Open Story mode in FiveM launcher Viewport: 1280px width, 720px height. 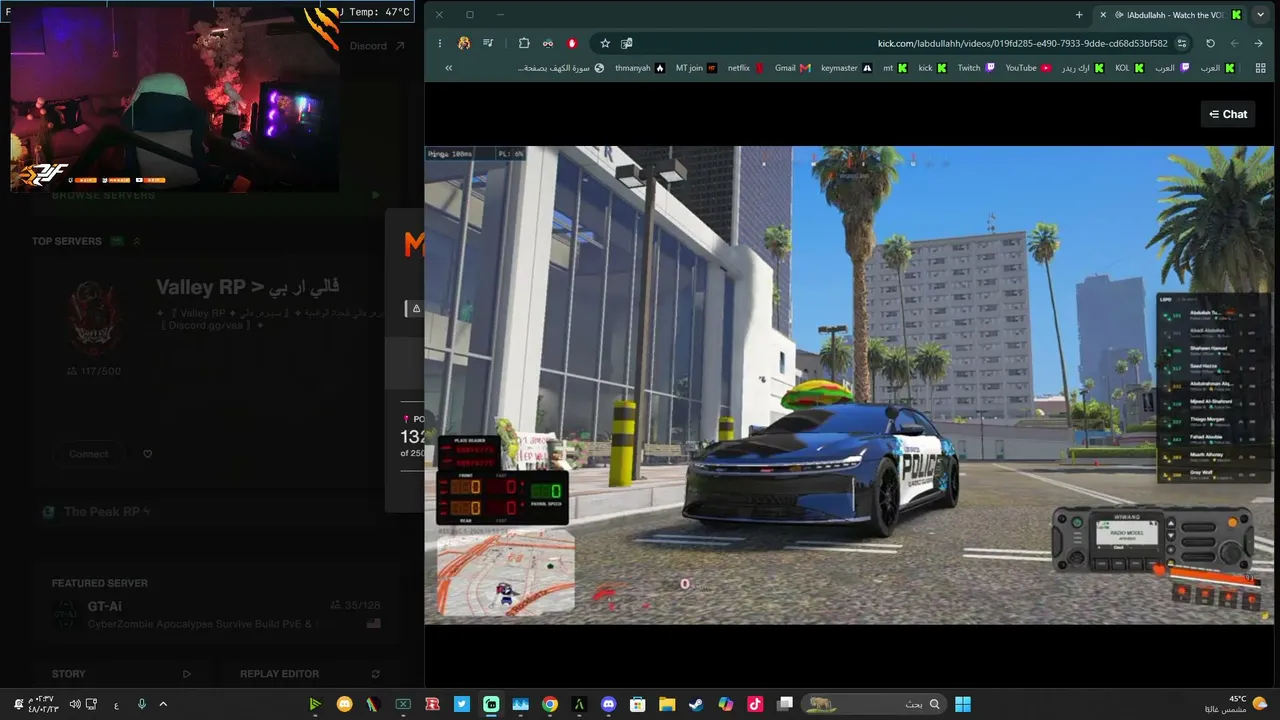click(x=121, y=674)
